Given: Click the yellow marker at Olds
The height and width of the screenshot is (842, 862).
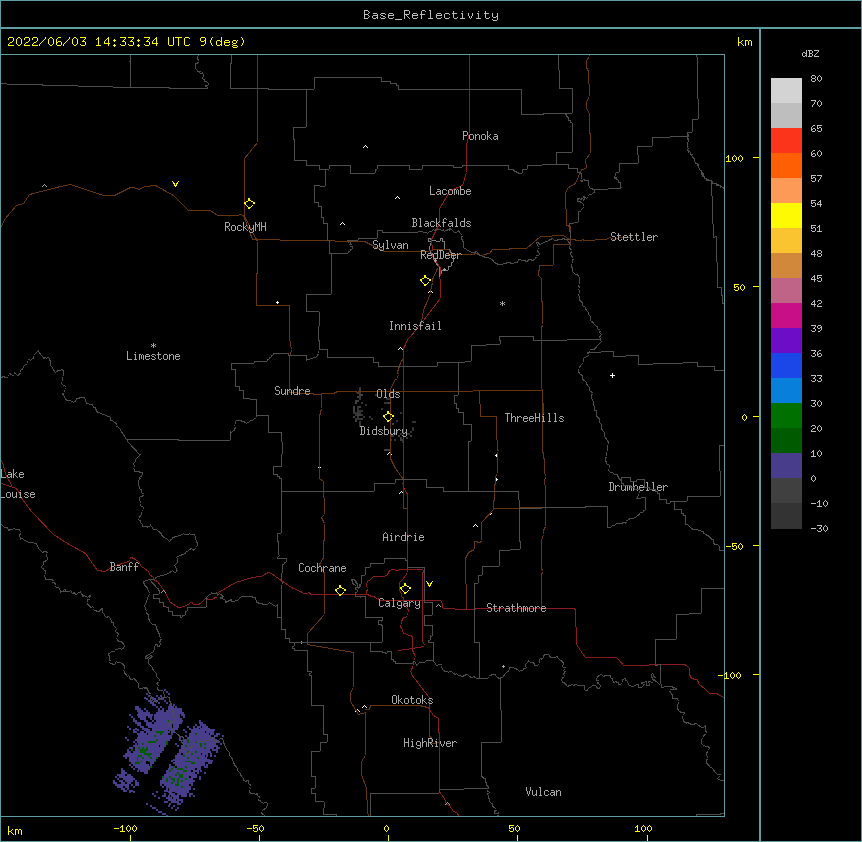Looking at the screenshot, I should click(x=388, y=417).
